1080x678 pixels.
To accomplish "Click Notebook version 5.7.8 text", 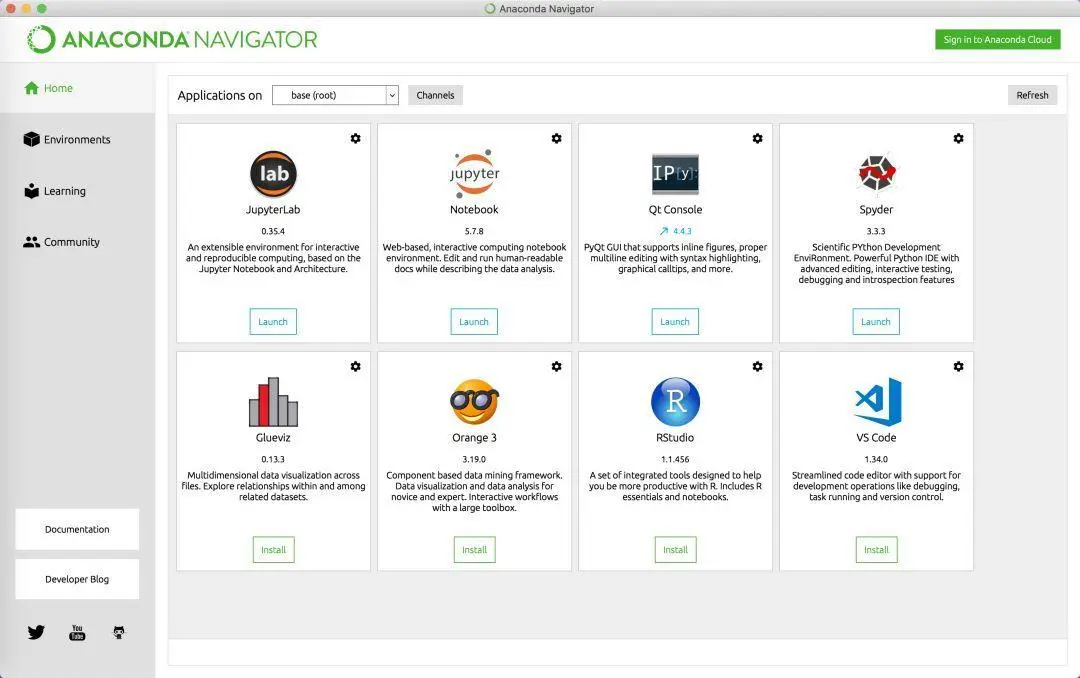I will [474, 231].
